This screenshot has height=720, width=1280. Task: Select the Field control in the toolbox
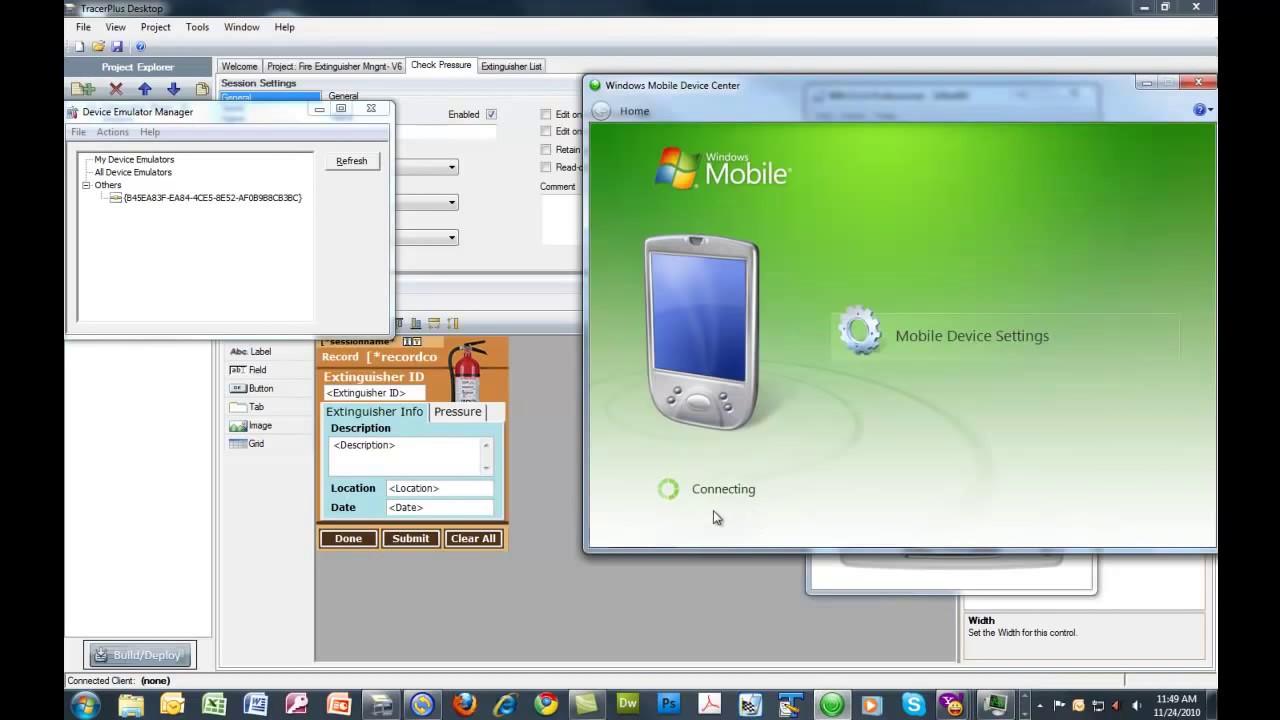tap(249, 370)
